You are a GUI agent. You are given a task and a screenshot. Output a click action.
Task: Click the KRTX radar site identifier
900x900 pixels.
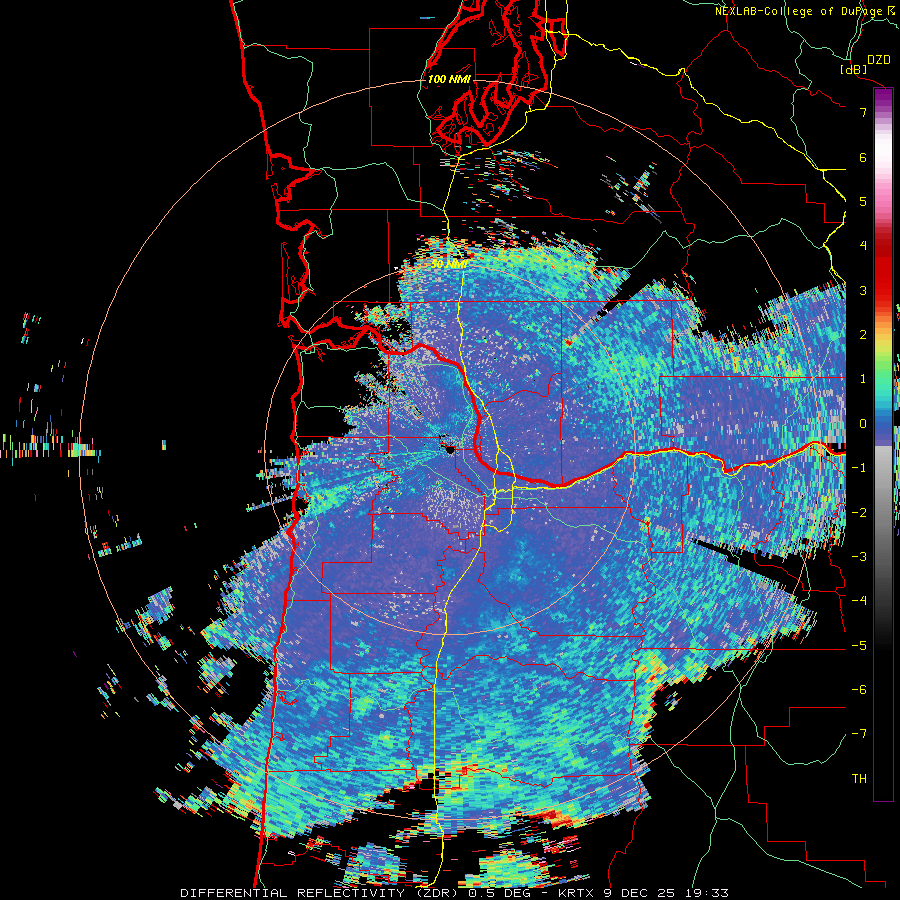pyautogui.click(x=577, y=893)
